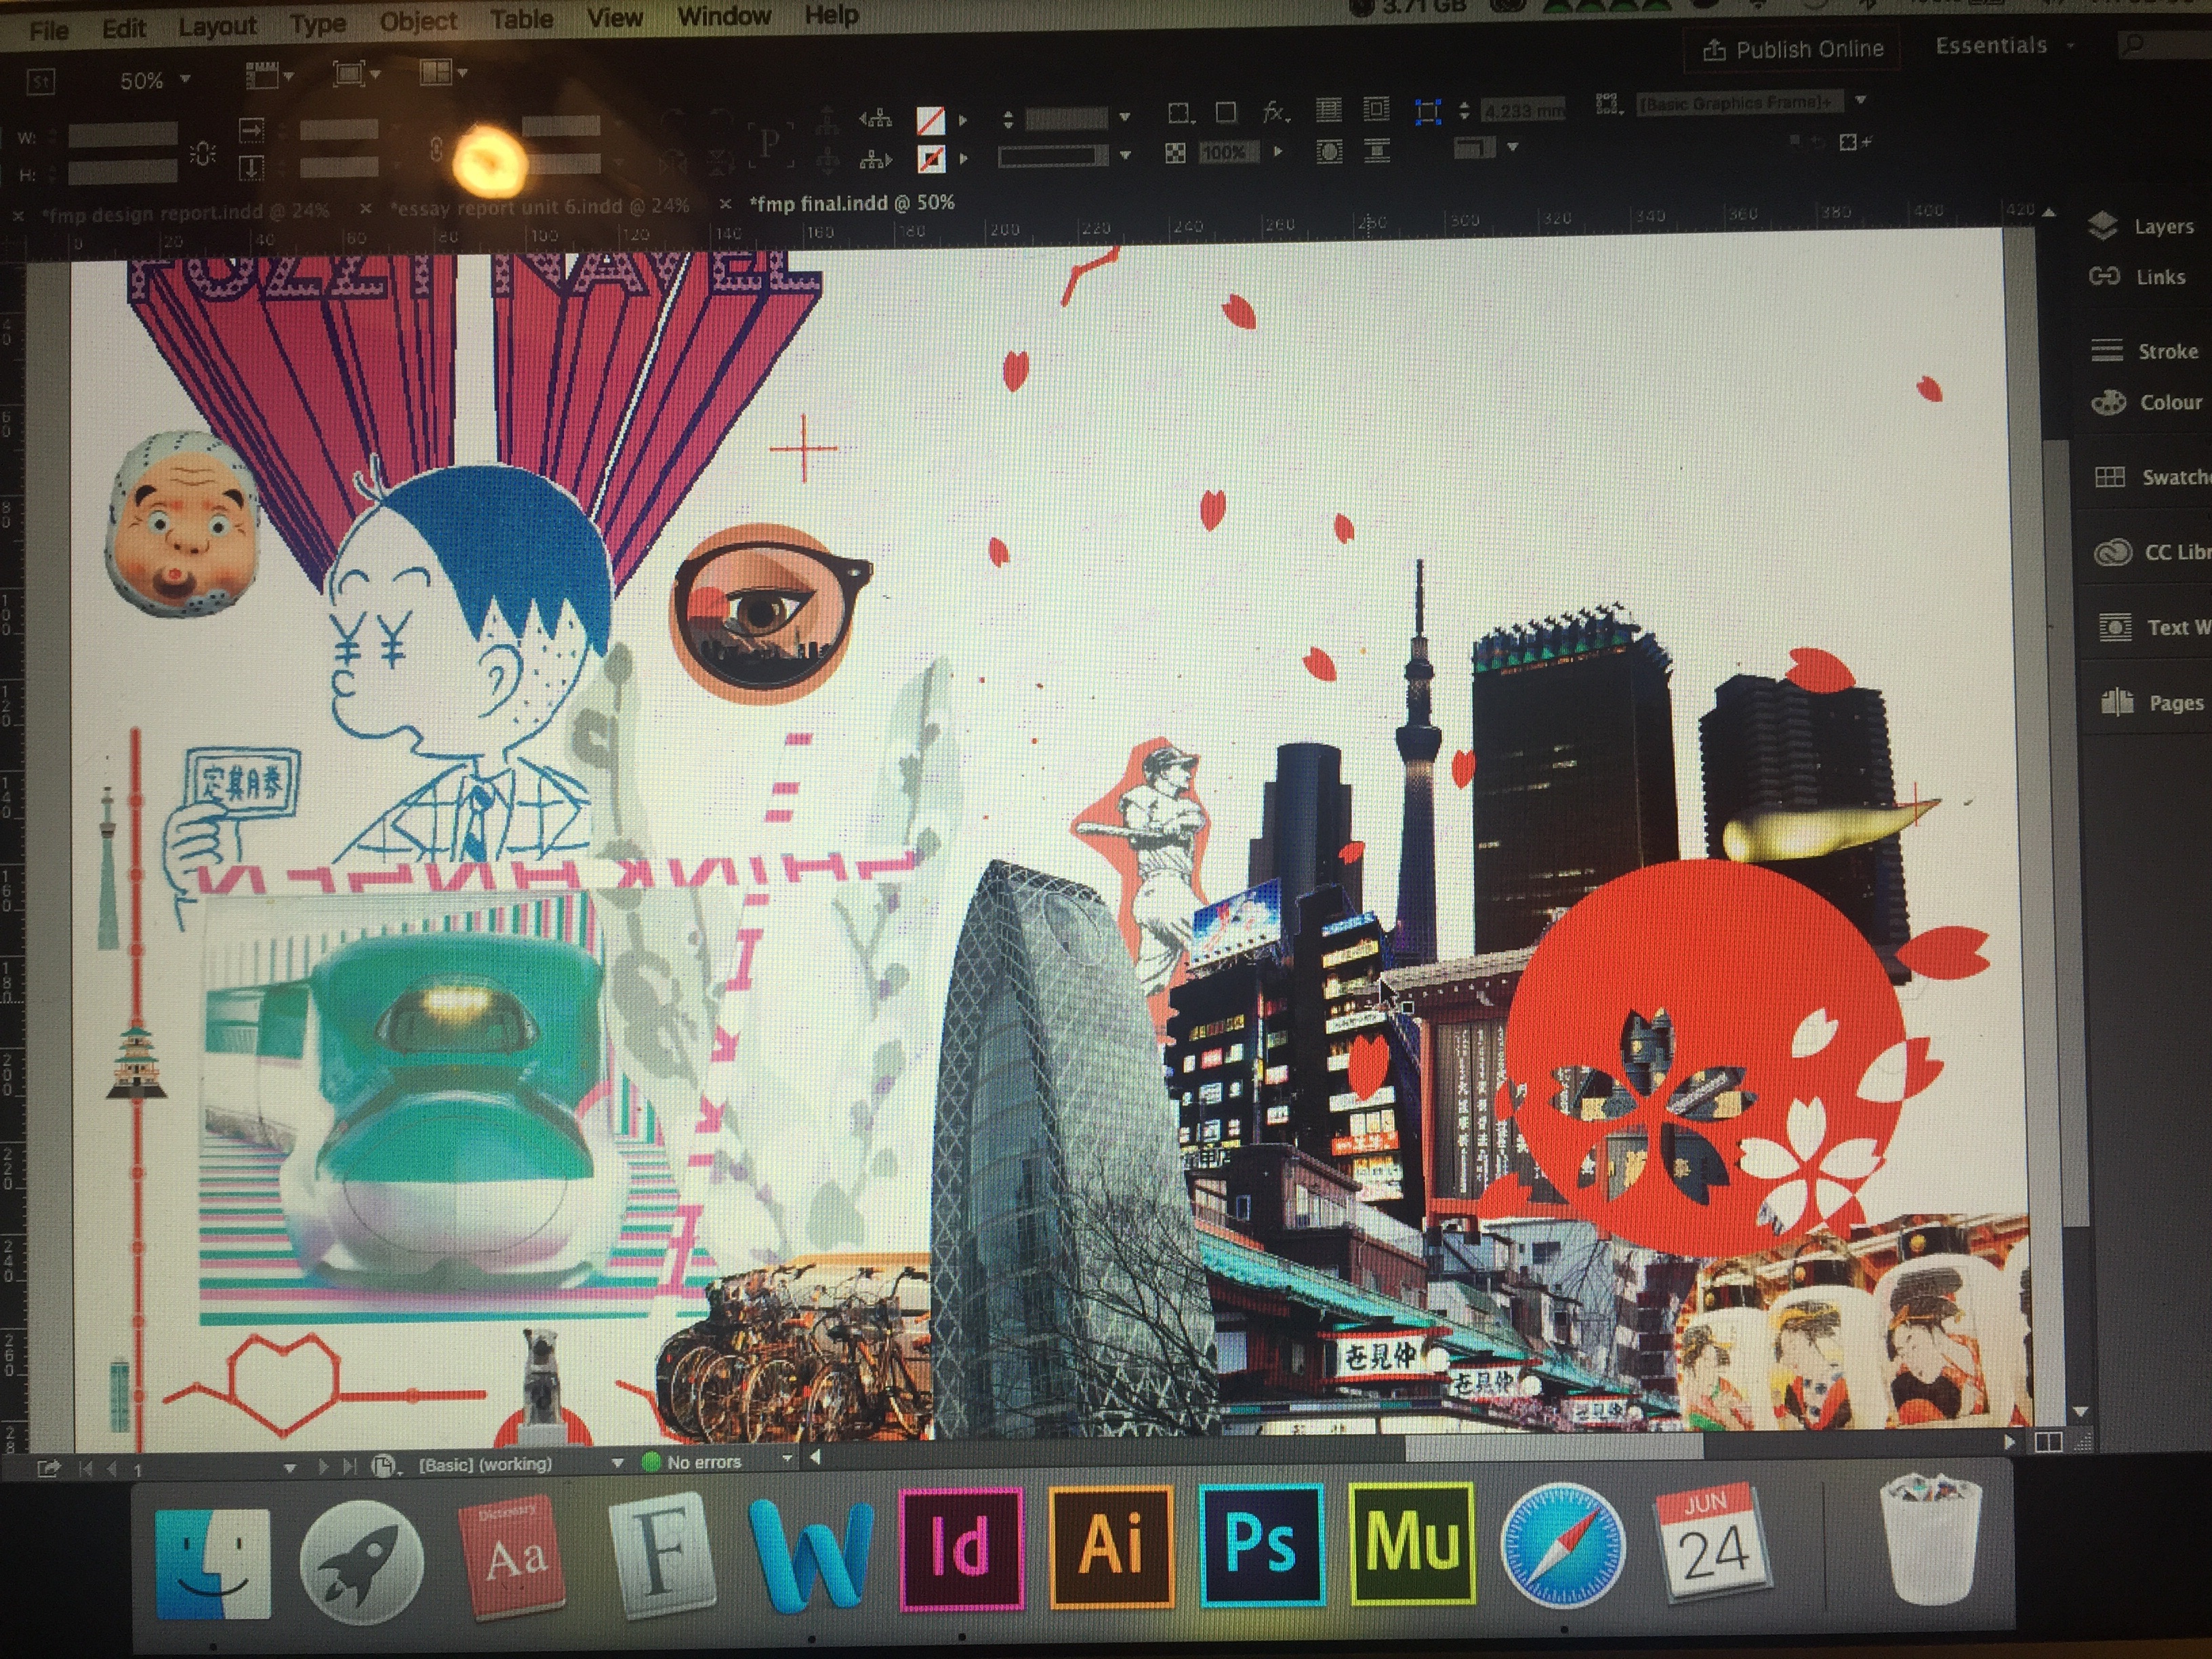Open the No errors preflight menu arrow
This screenshot has width=2212, height=1659.
[787, 1459]
